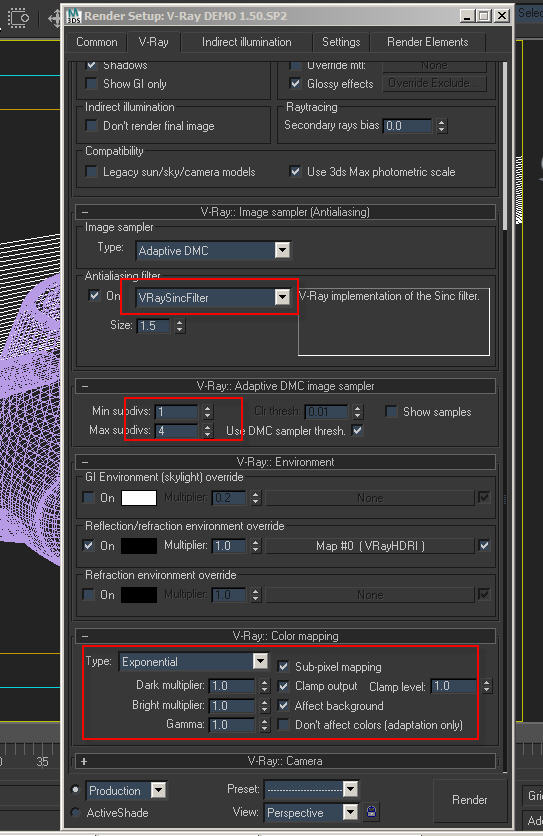Collapse V-Ray Environment rollout
Image resolution: width=543 pixels, height=836 pixels.
[x=286, y=462]
